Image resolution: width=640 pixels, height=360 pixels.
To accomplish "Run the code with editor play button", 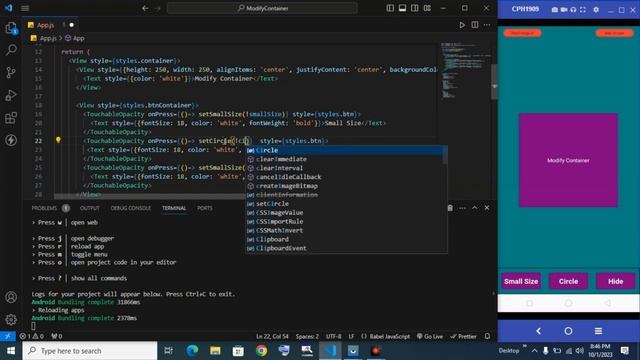I will click(462, 25).
